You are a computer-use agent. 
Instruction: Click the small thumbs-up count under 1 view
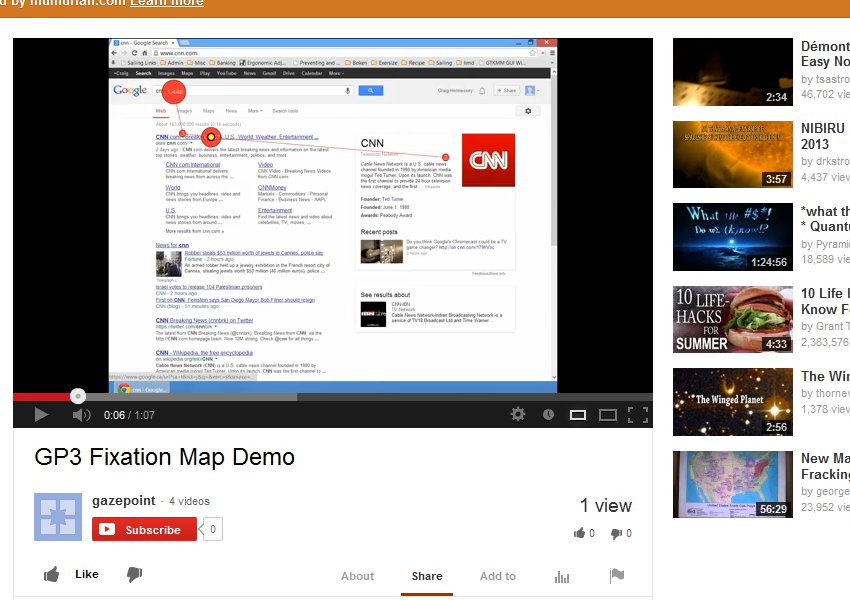[584, 533]
